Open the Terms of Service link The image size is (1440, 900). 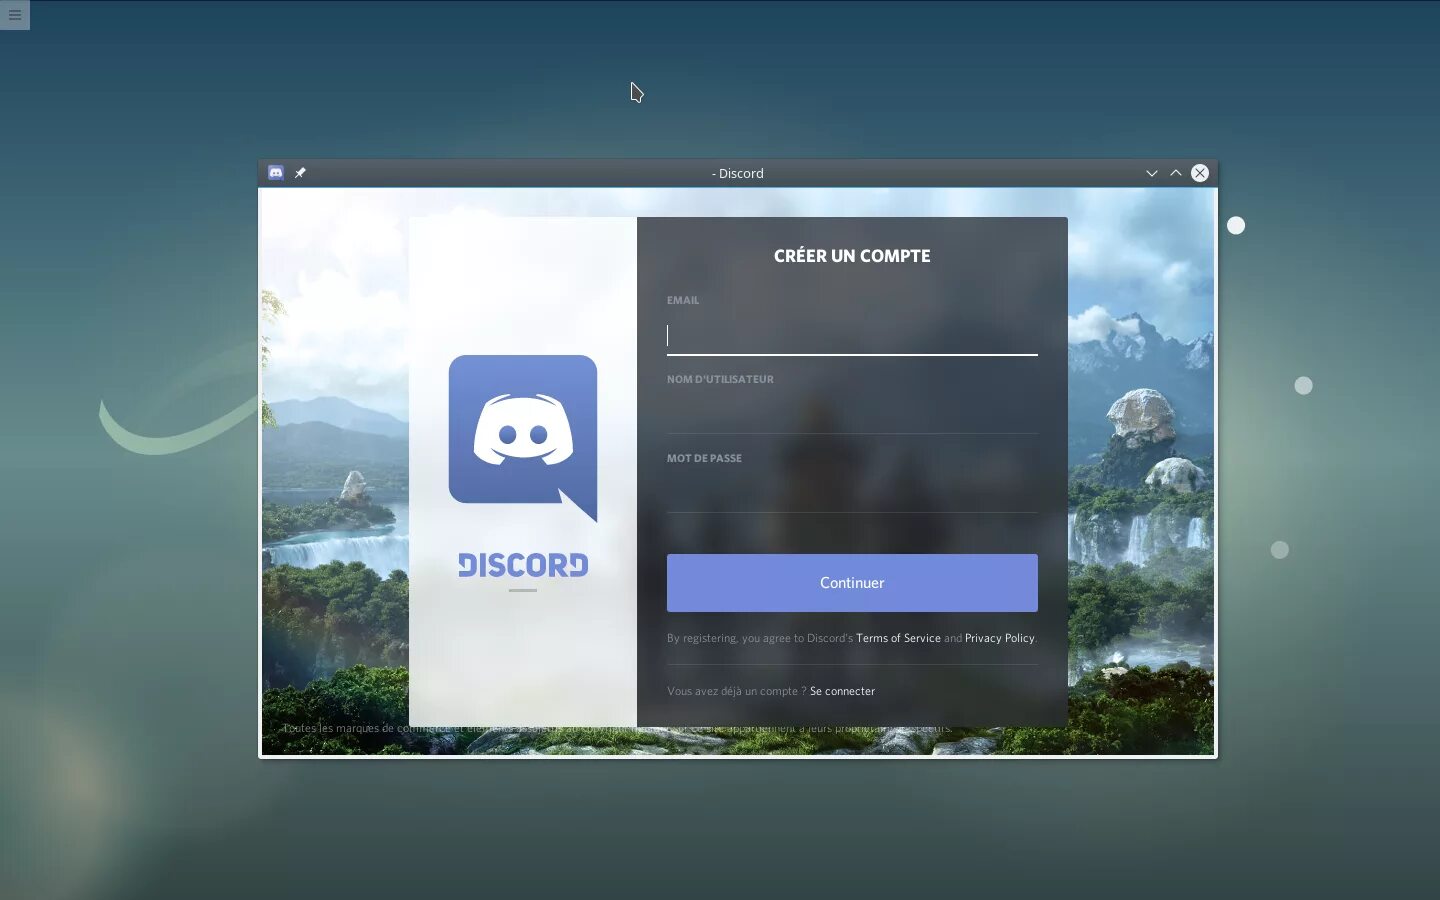coord(898,638)
